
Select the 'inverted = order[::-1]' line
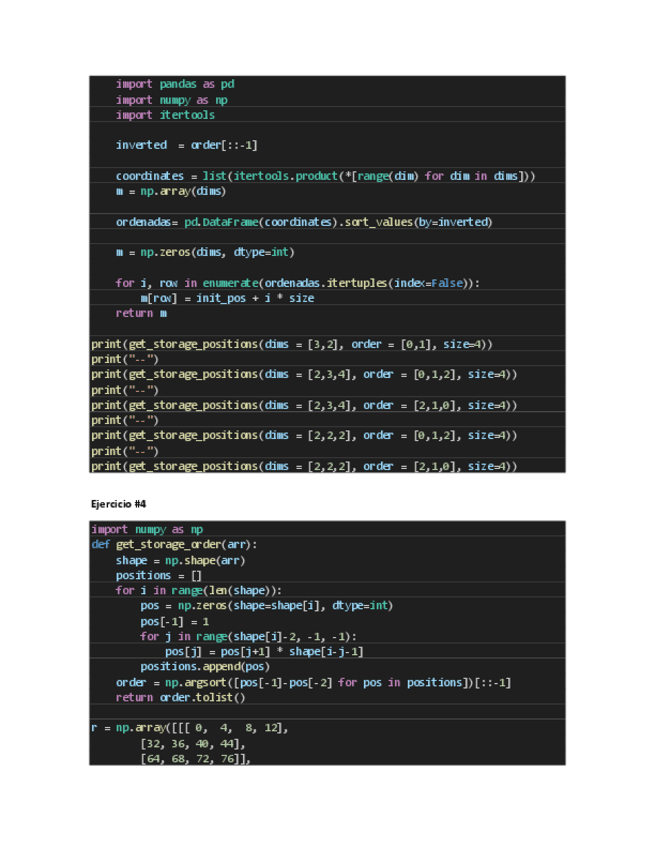[x=186, y=145]
